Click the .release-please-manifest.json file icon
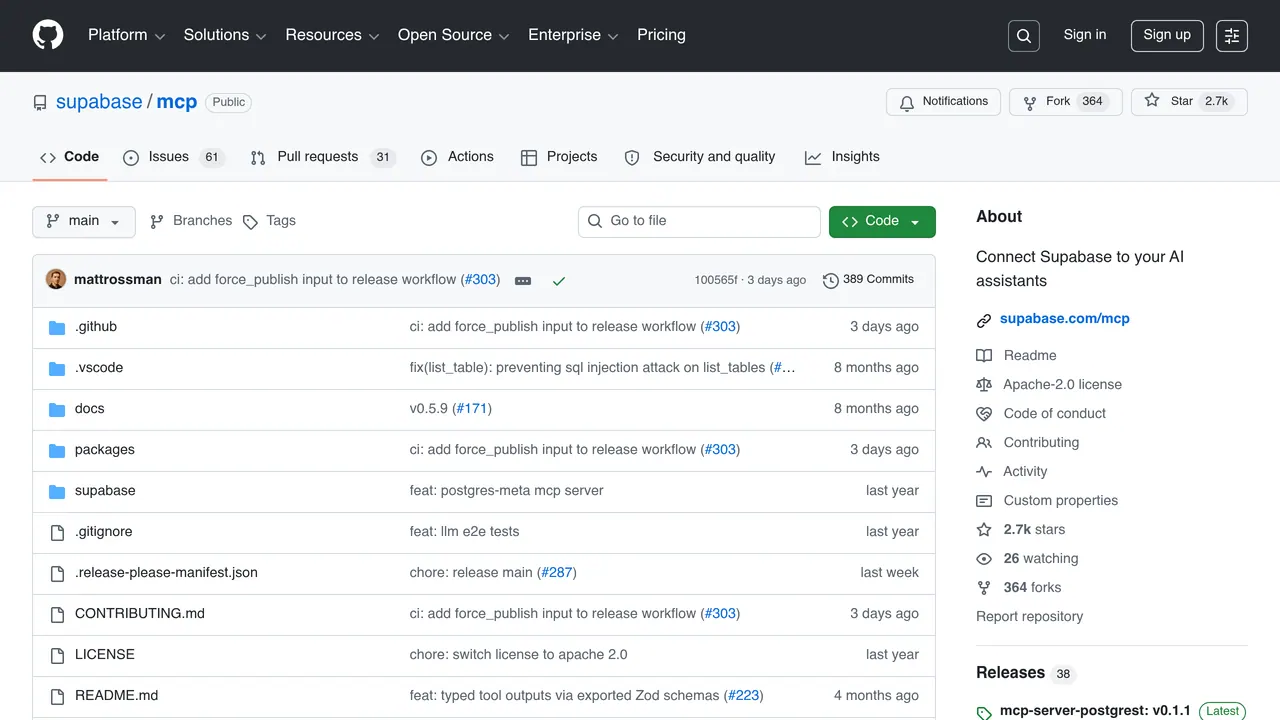 click(57, 573)
